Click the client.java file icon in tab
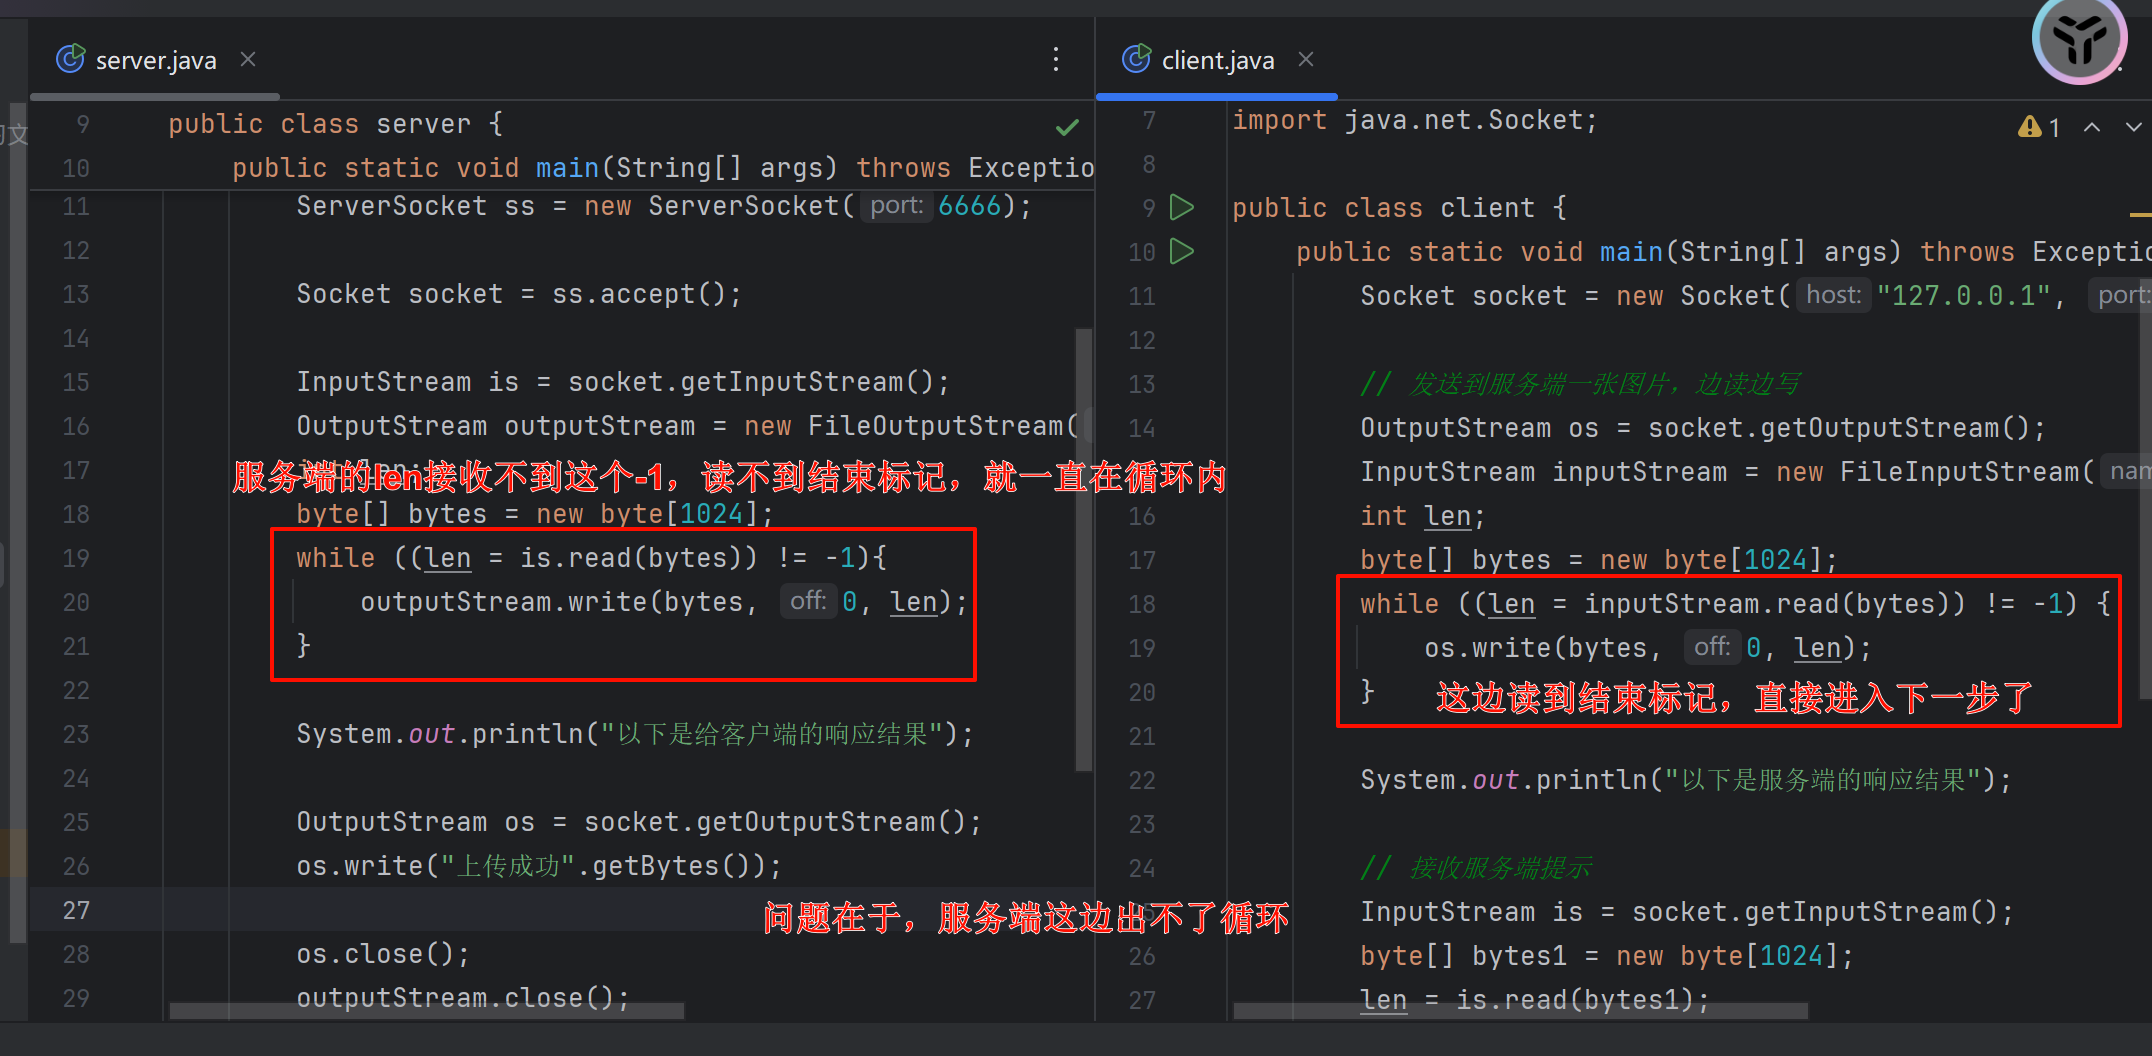The width and height of the screenshot is (2152, 1056). pyautogui.click(x=1136, y=60)
